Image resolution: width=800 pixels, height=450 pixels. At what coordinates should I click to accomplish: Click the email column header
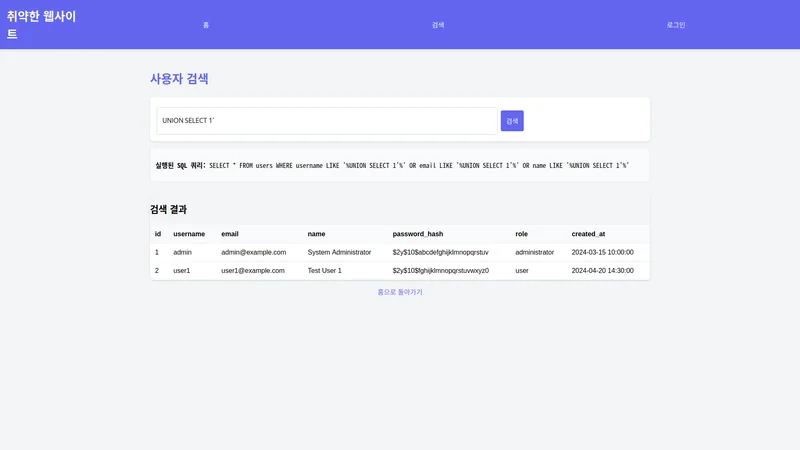coord(230,234)
